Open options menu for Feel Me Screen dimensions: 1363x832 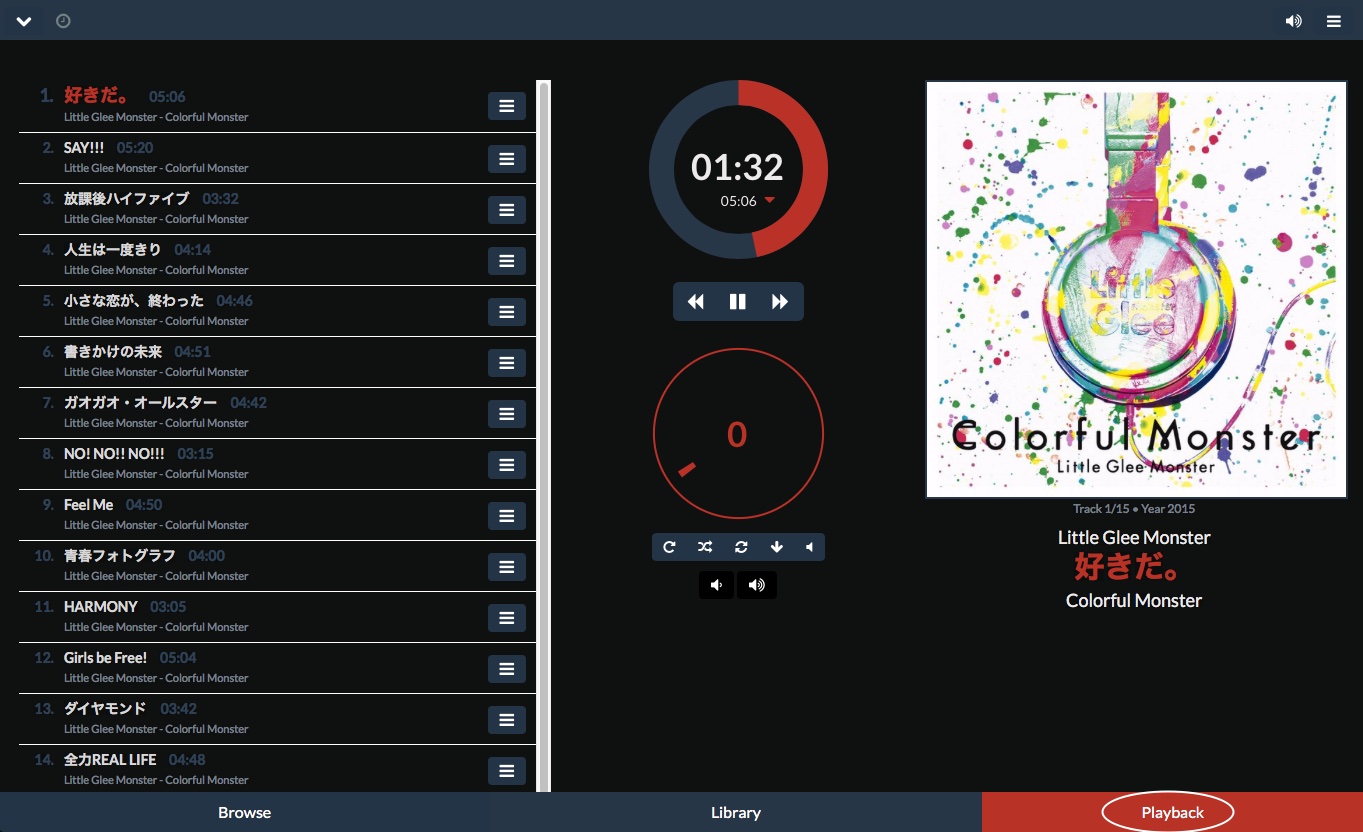pyautogui.click(x=507, y=515)
